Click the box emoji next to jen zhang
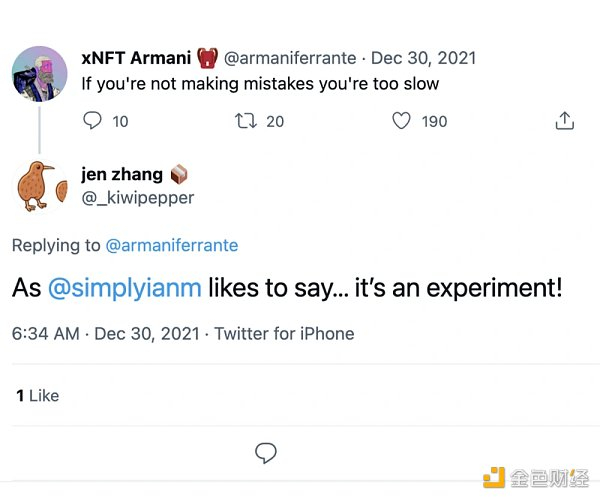Screen dimensions: 600x499 click(x=180, y=174)
